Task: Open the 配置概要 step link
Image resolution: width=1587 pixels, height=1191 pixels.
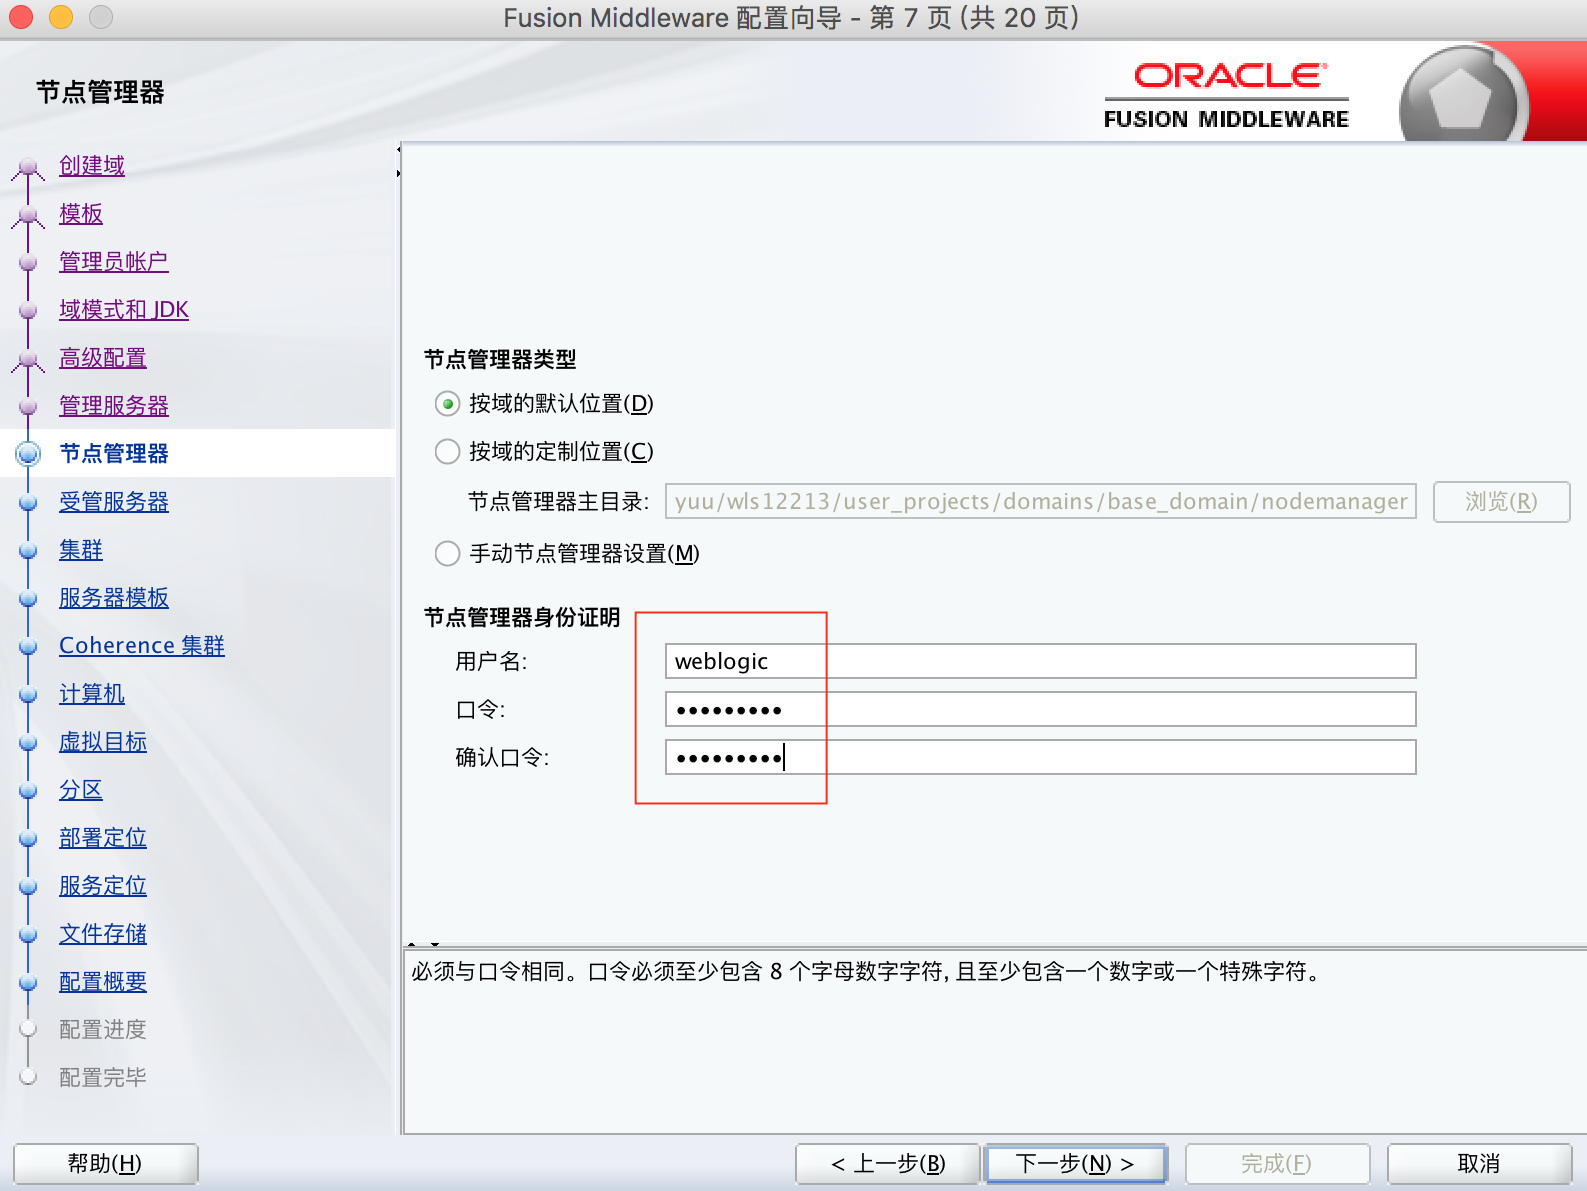Action: [x=103, y=982]
